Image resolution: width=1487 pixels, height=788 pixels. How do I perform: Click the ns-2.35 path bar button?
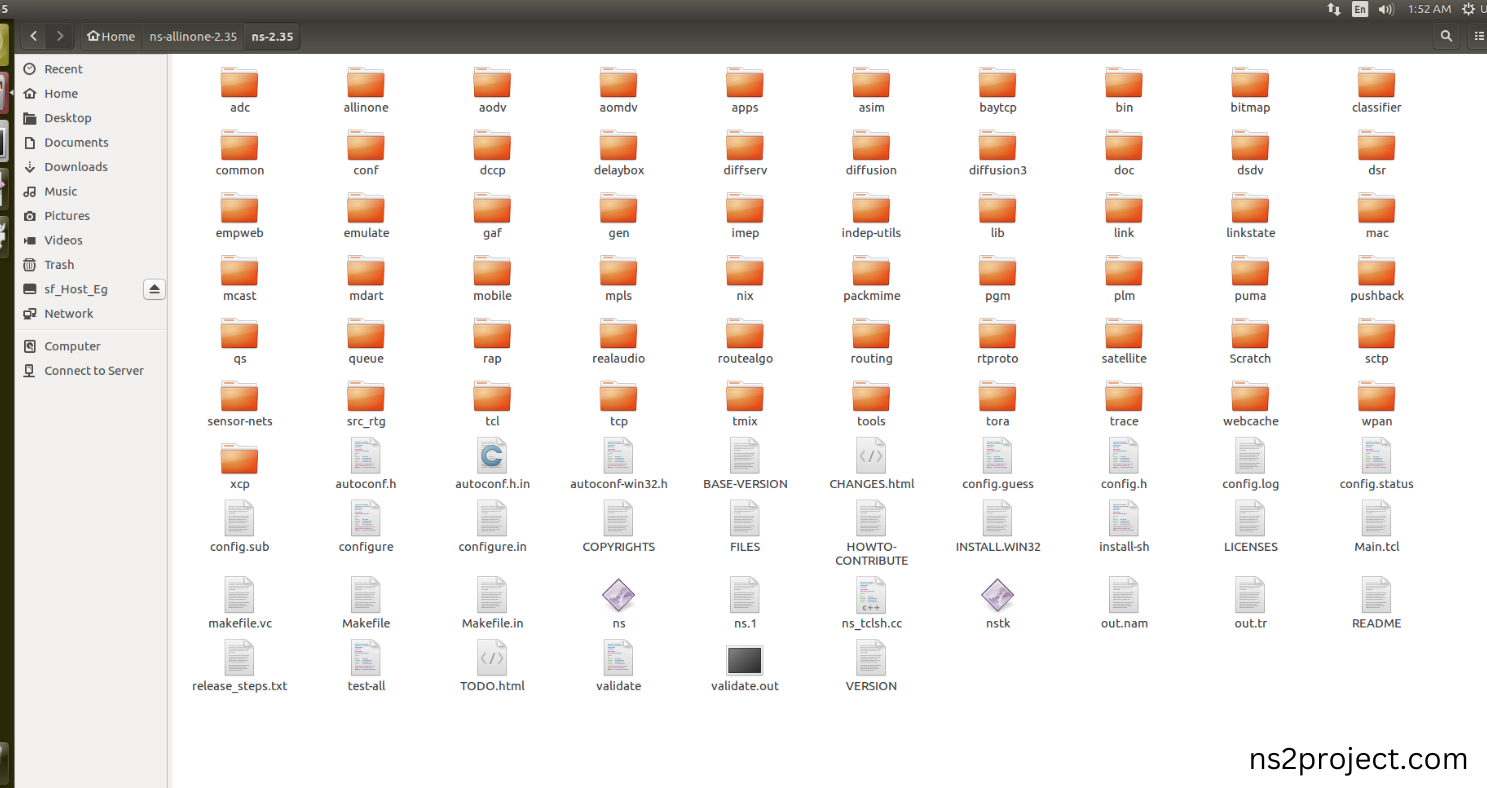pos(272,36)
